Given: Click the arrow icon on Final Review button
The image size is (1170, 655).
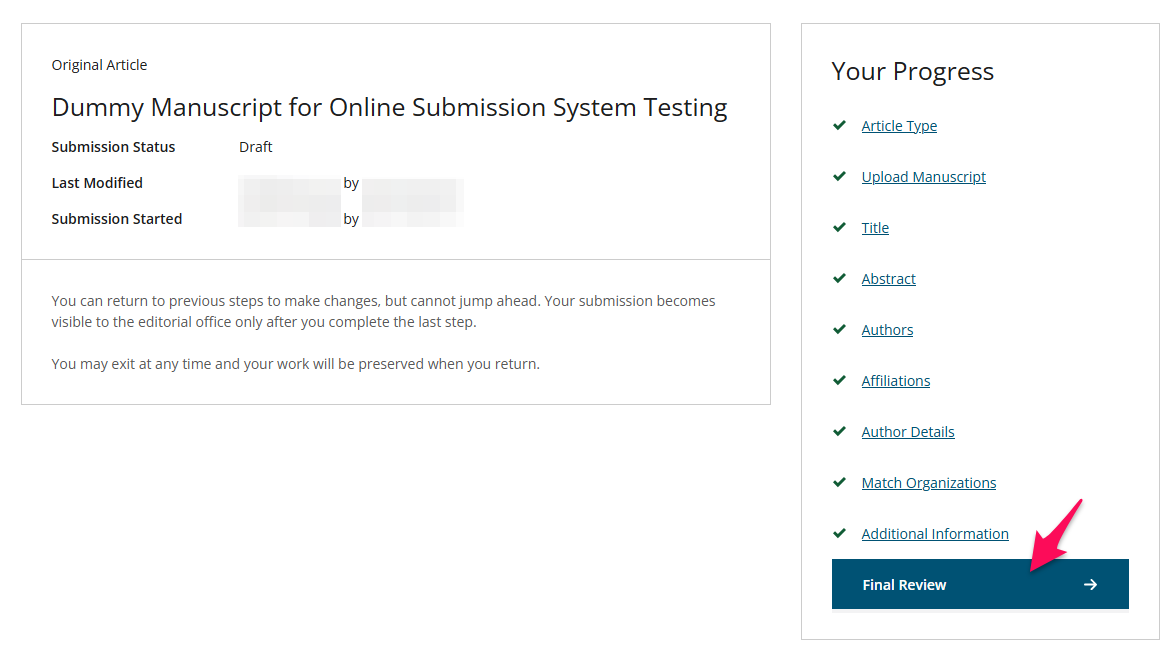Looking at the screenshot, I should coord(1090,585).
